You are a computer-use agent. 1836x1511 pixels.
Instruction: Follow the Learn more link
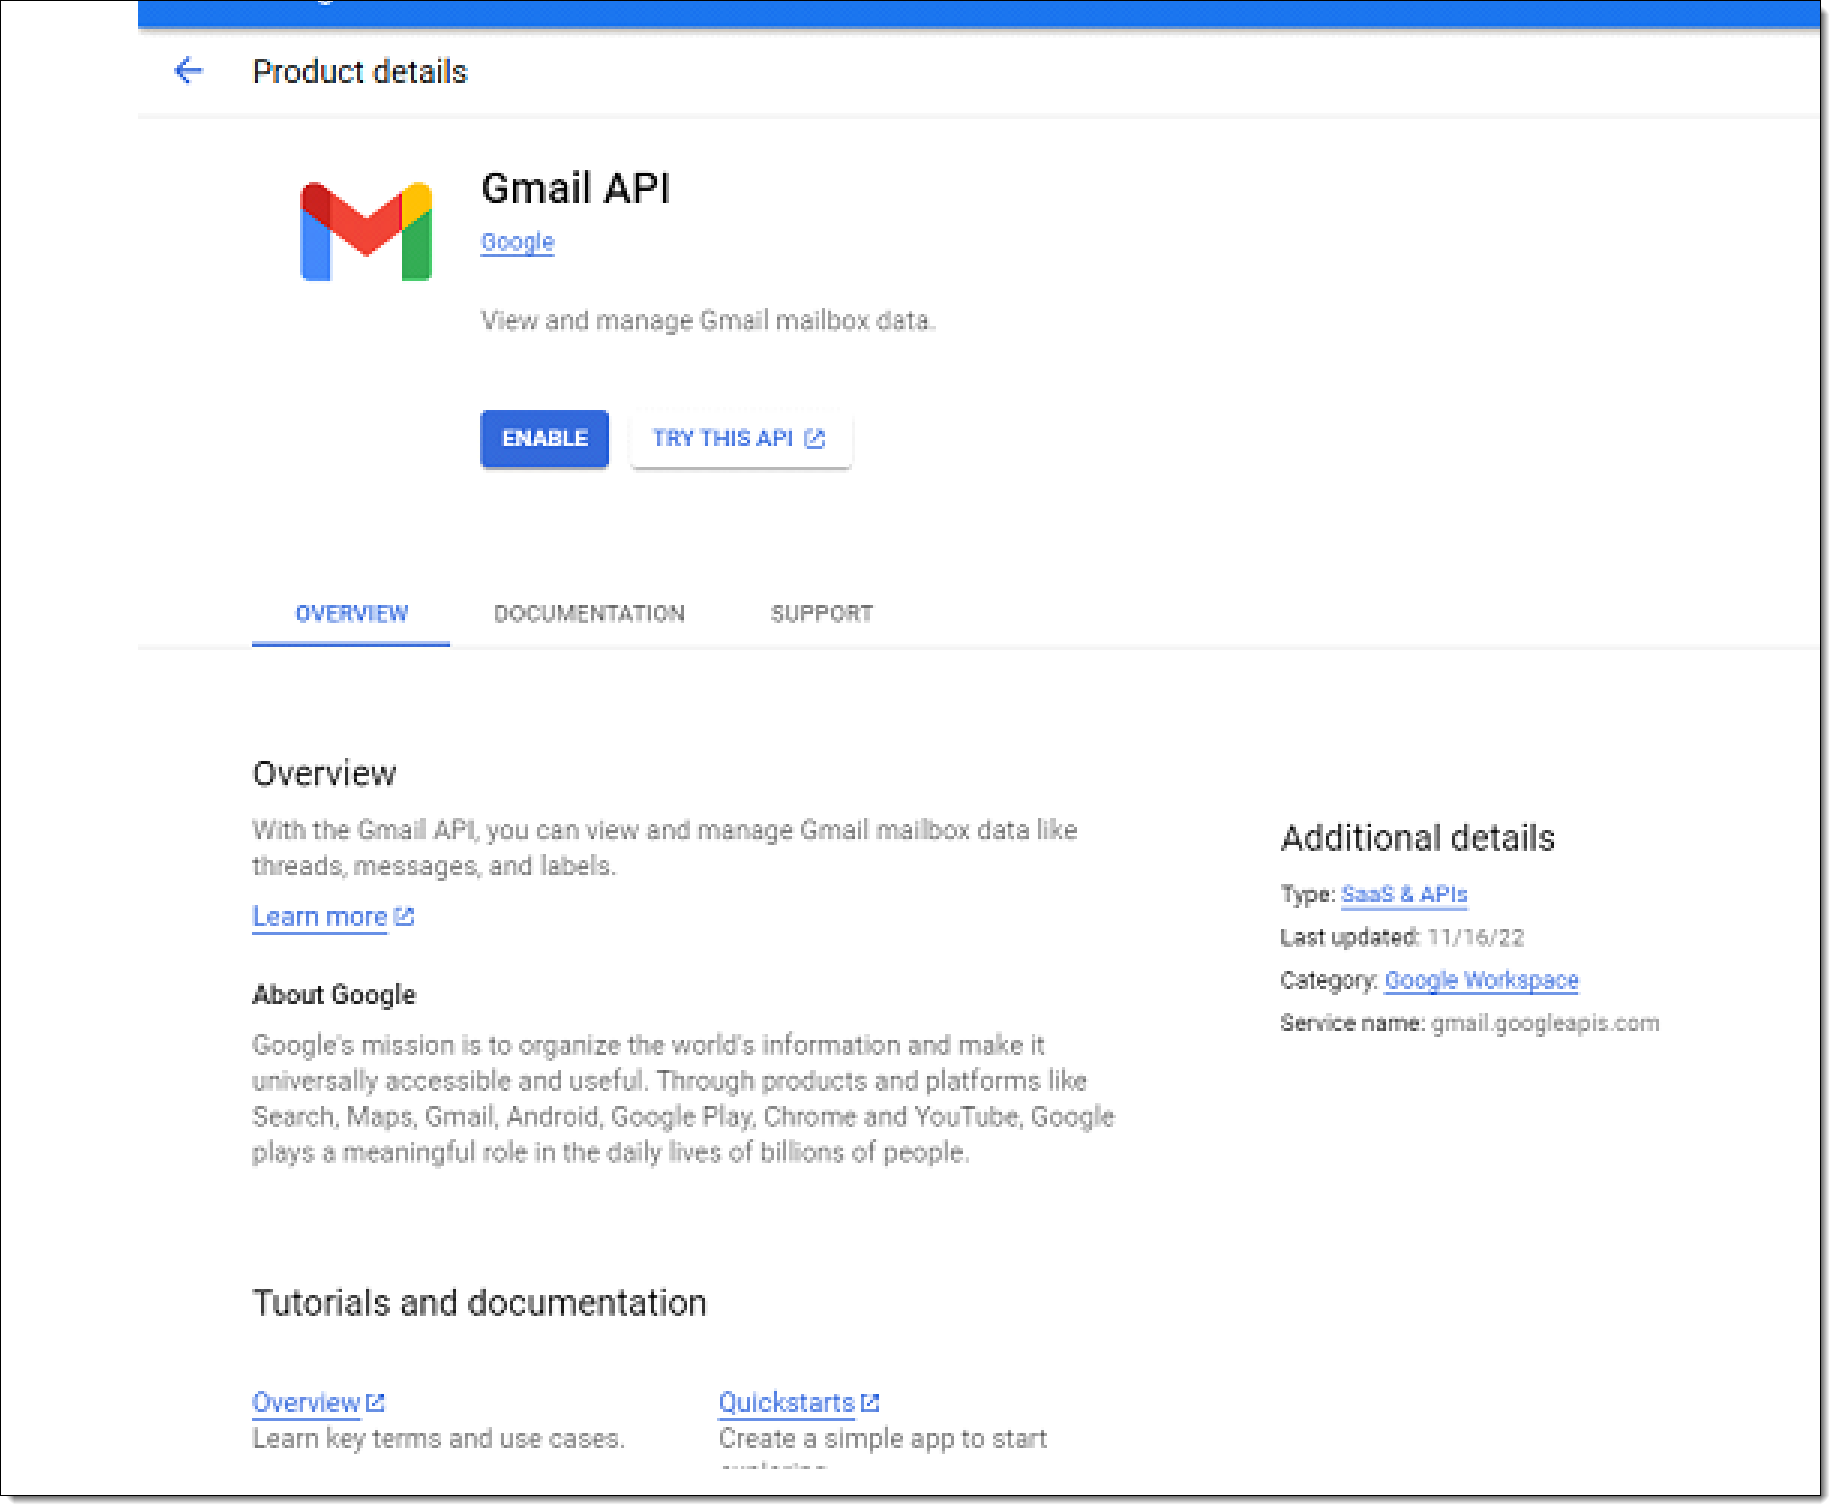coord(319,916)
